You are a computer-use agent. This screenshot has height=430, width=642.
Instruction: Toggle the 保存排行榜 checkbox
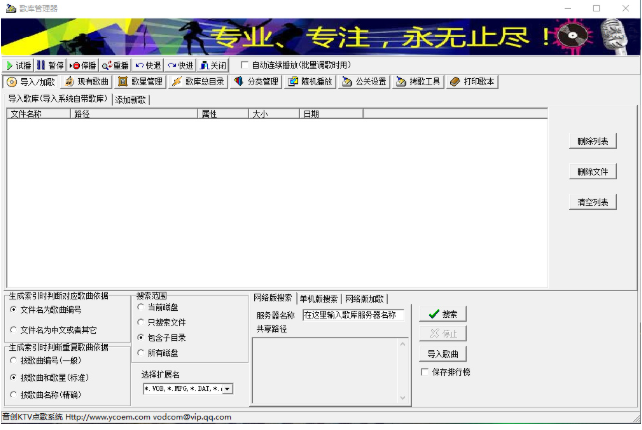(425, 372)
